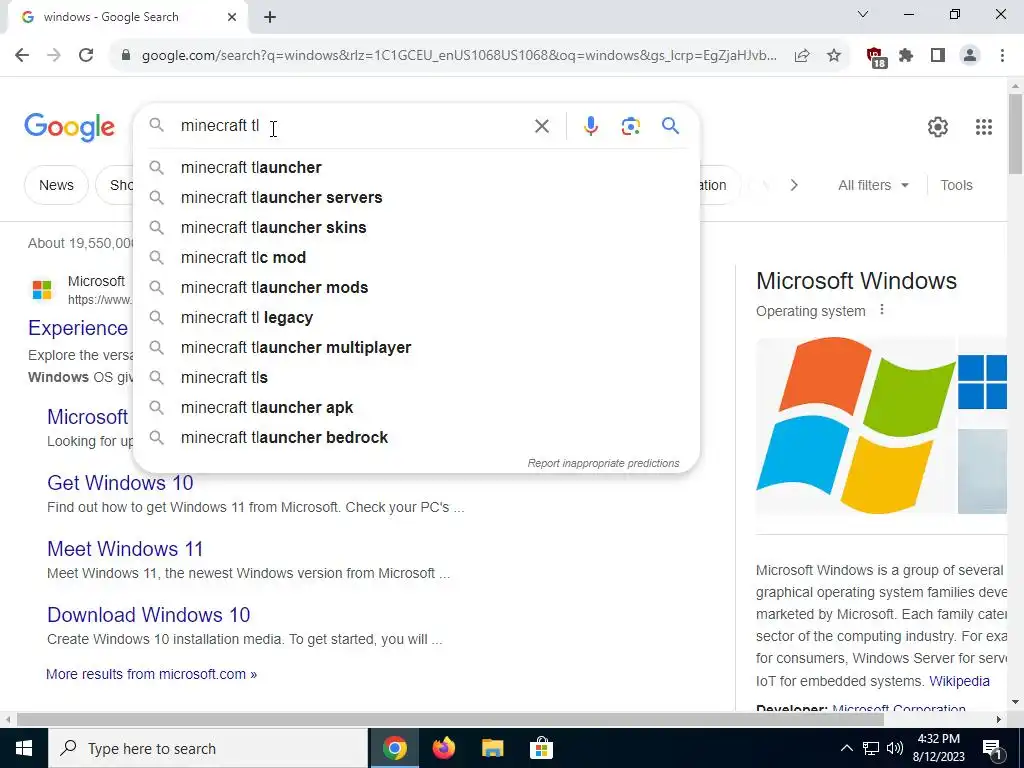Open the Wikipedia link in knowledge panel
Viewport: 1024px width, 768px height.
point(959,681)
